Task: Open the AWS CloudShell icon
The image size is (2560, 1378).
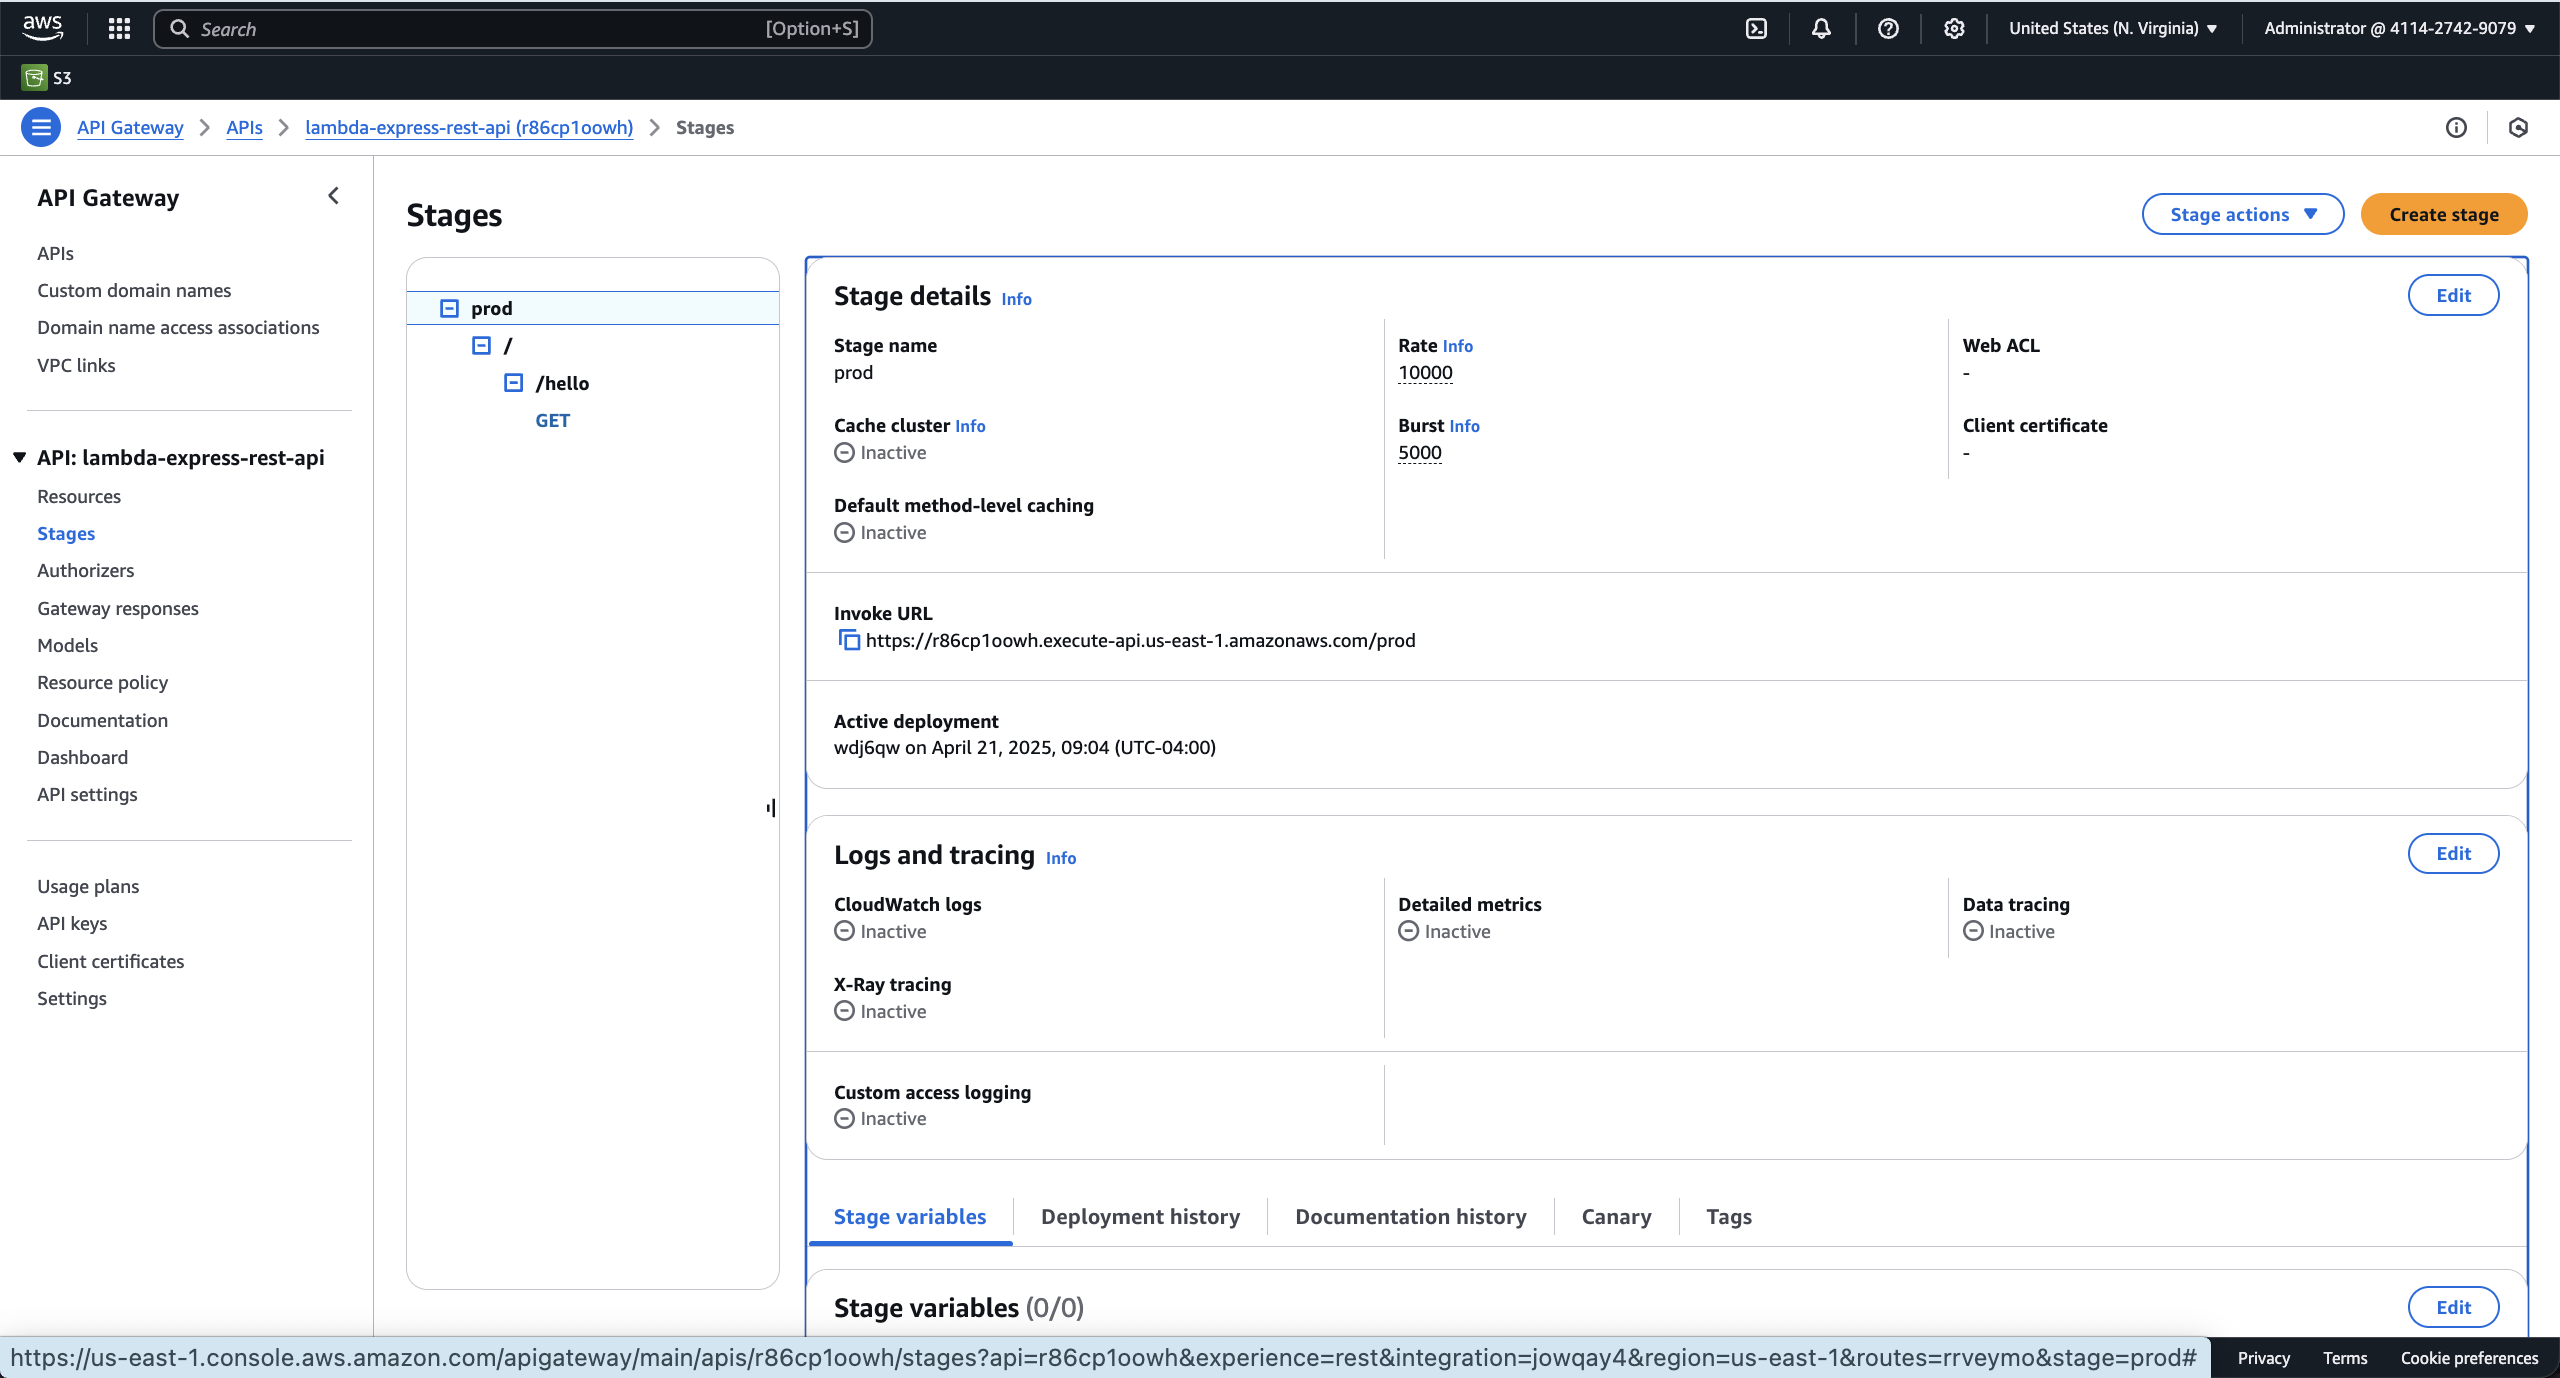Action: 1756,28
